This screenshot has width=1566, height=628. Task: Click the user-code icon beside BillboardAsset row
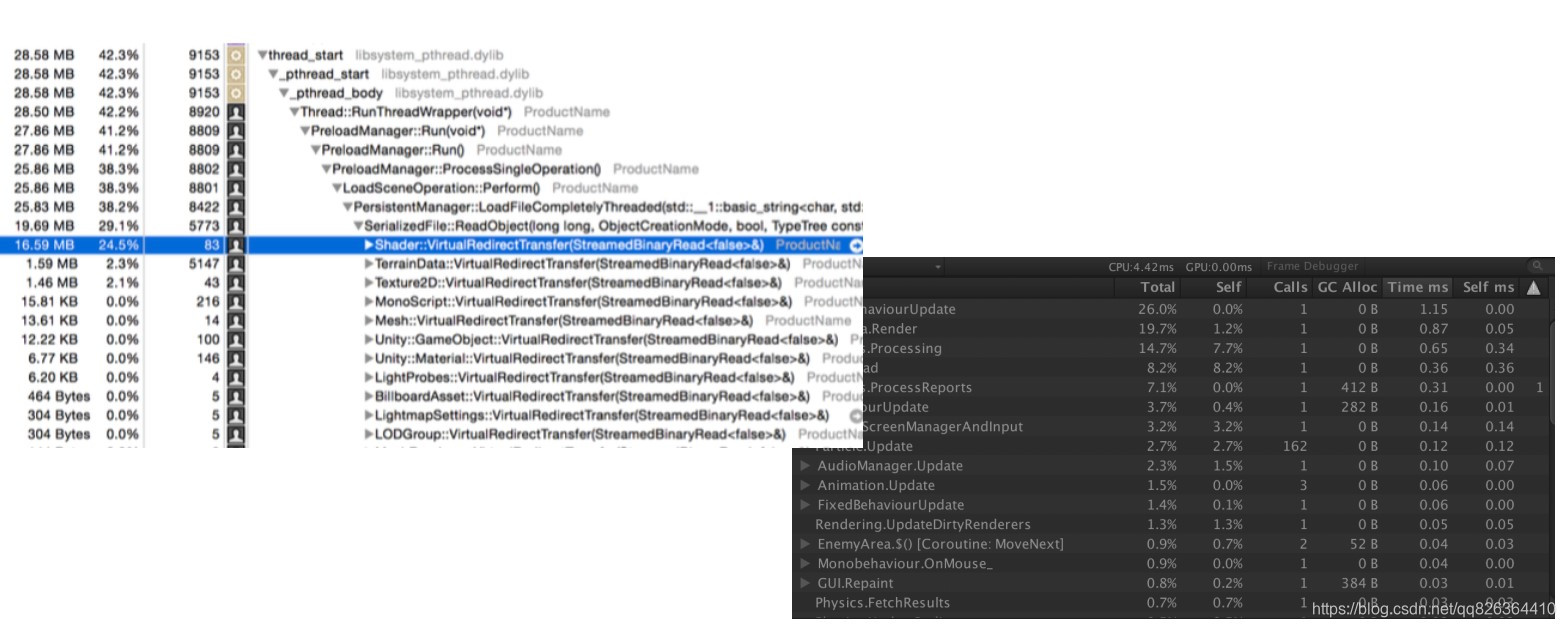point(236,396)
